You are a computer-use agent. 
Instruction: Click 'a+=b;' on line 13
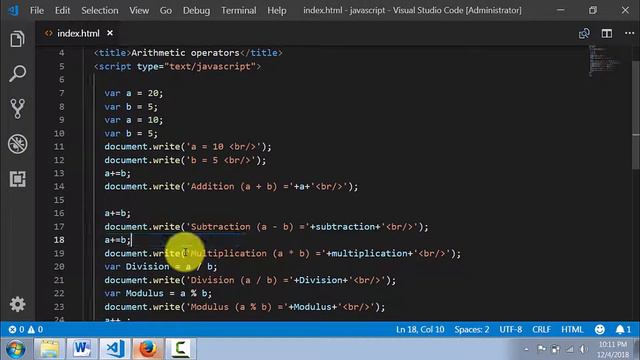(118, 173)
